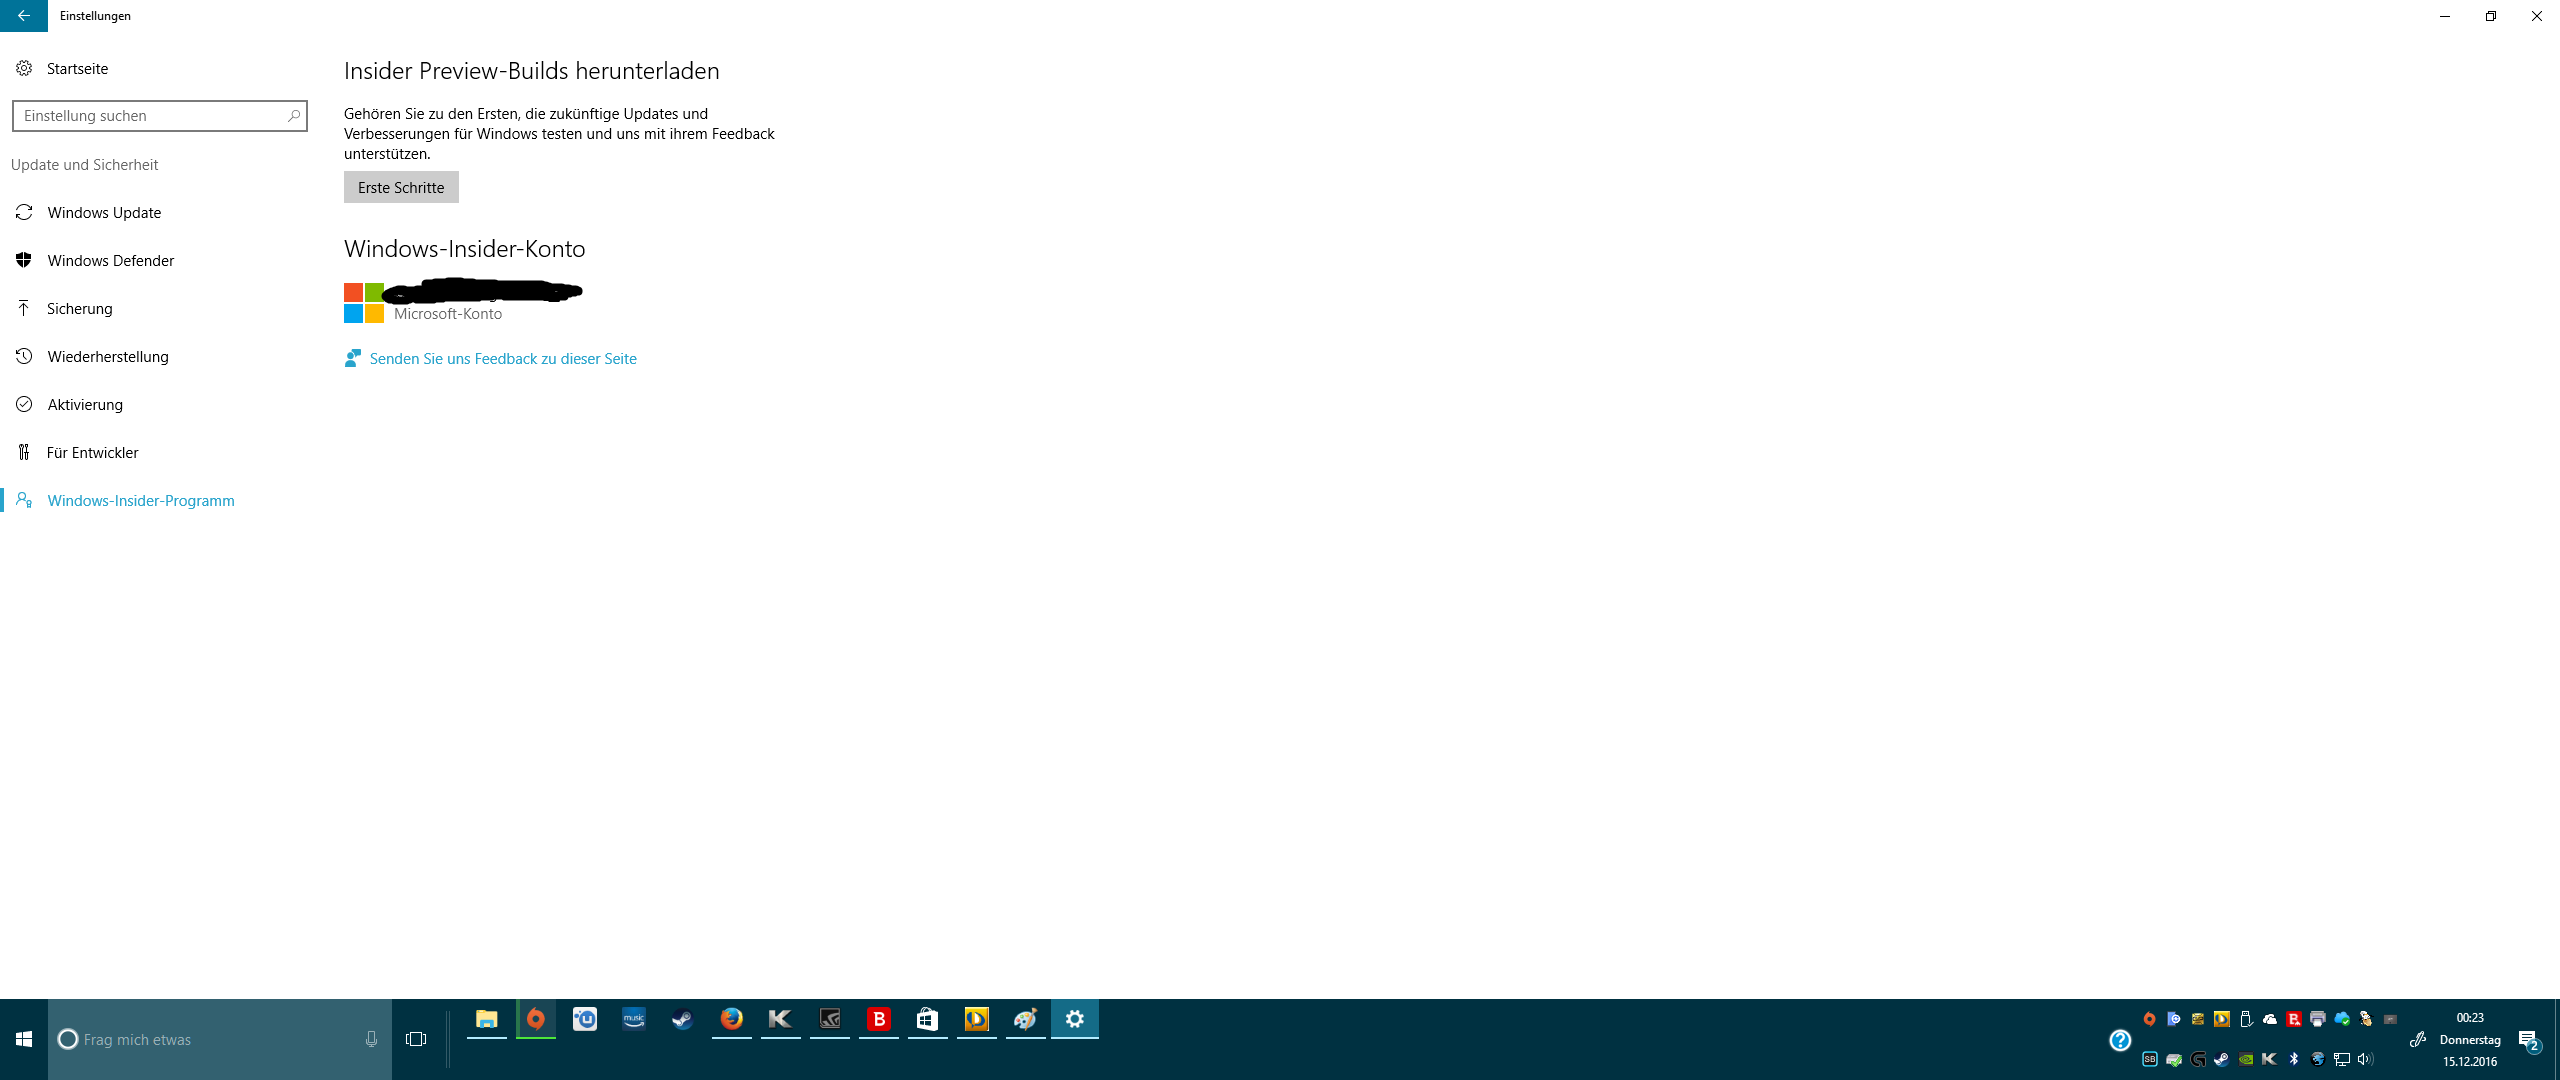
Task: Select the Aktivierung sidebar item
Action: 85,405
